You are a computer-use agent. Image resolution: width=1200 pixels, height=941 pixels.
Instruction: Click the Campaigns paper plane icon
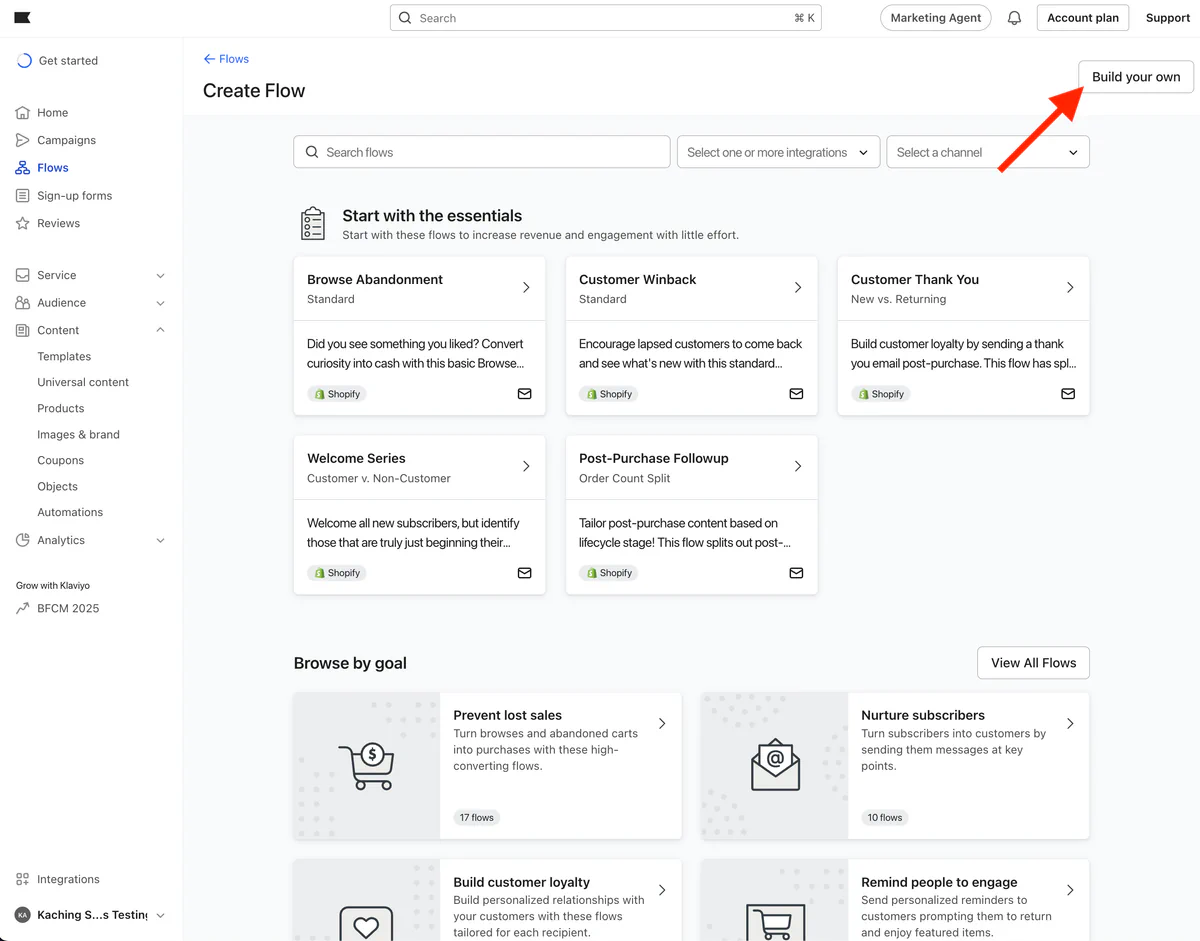[x=23, y=140]
